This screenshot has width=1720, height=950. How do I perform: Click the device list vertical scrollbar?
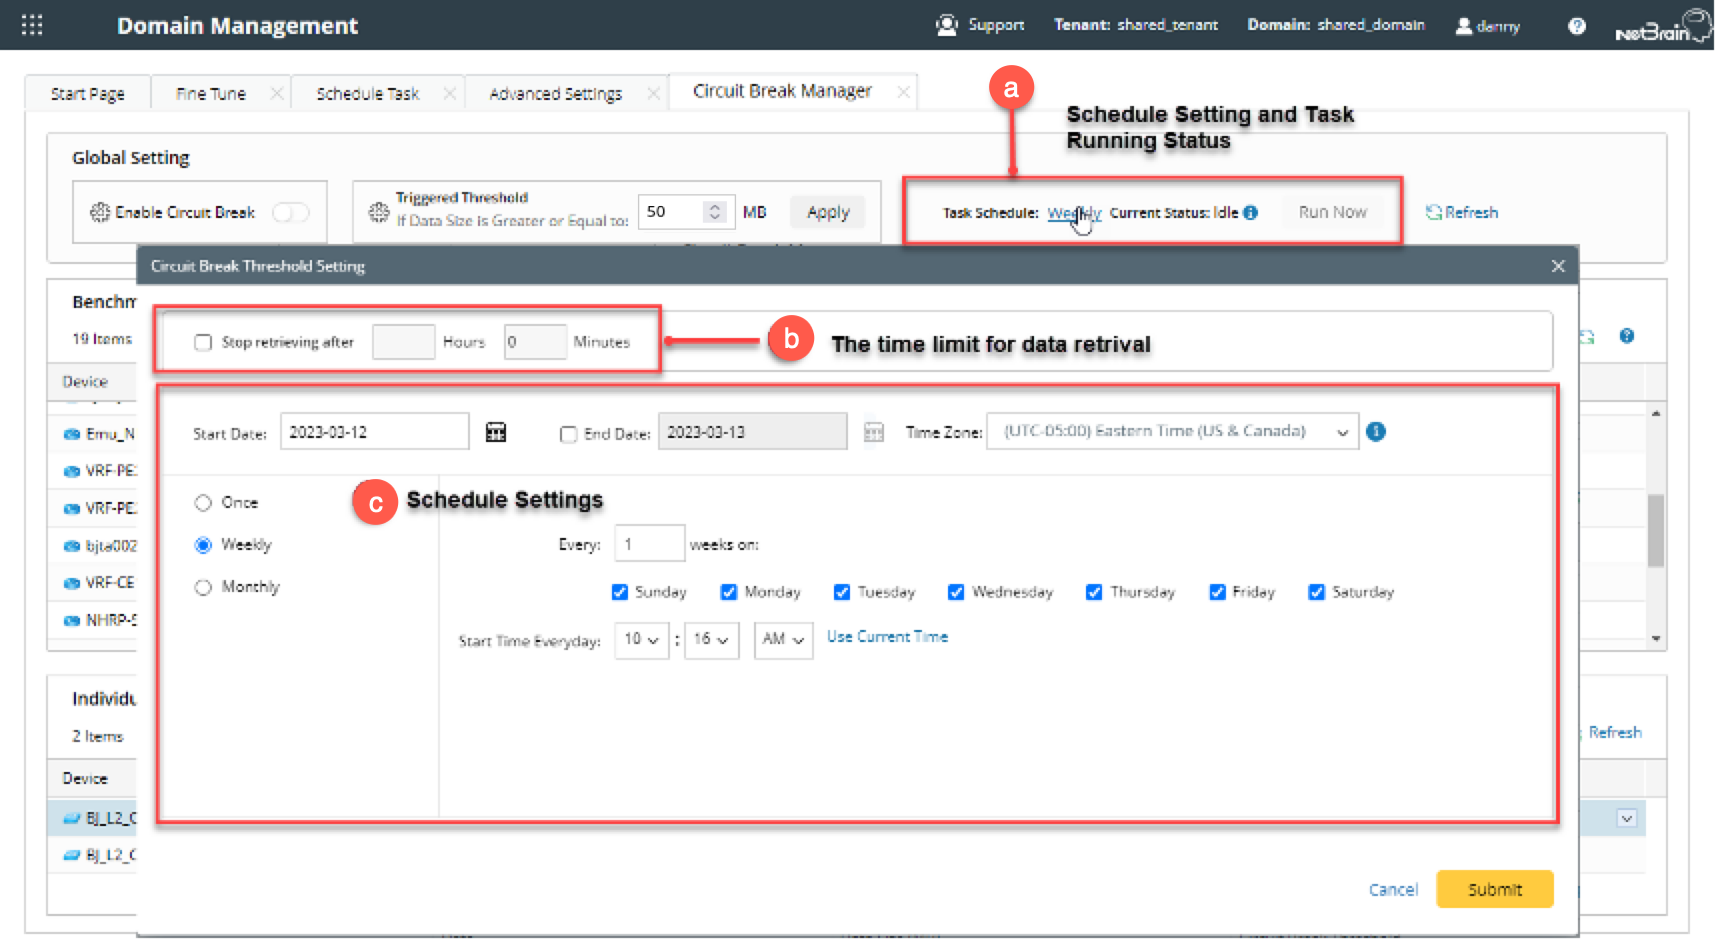point(1656,530)
